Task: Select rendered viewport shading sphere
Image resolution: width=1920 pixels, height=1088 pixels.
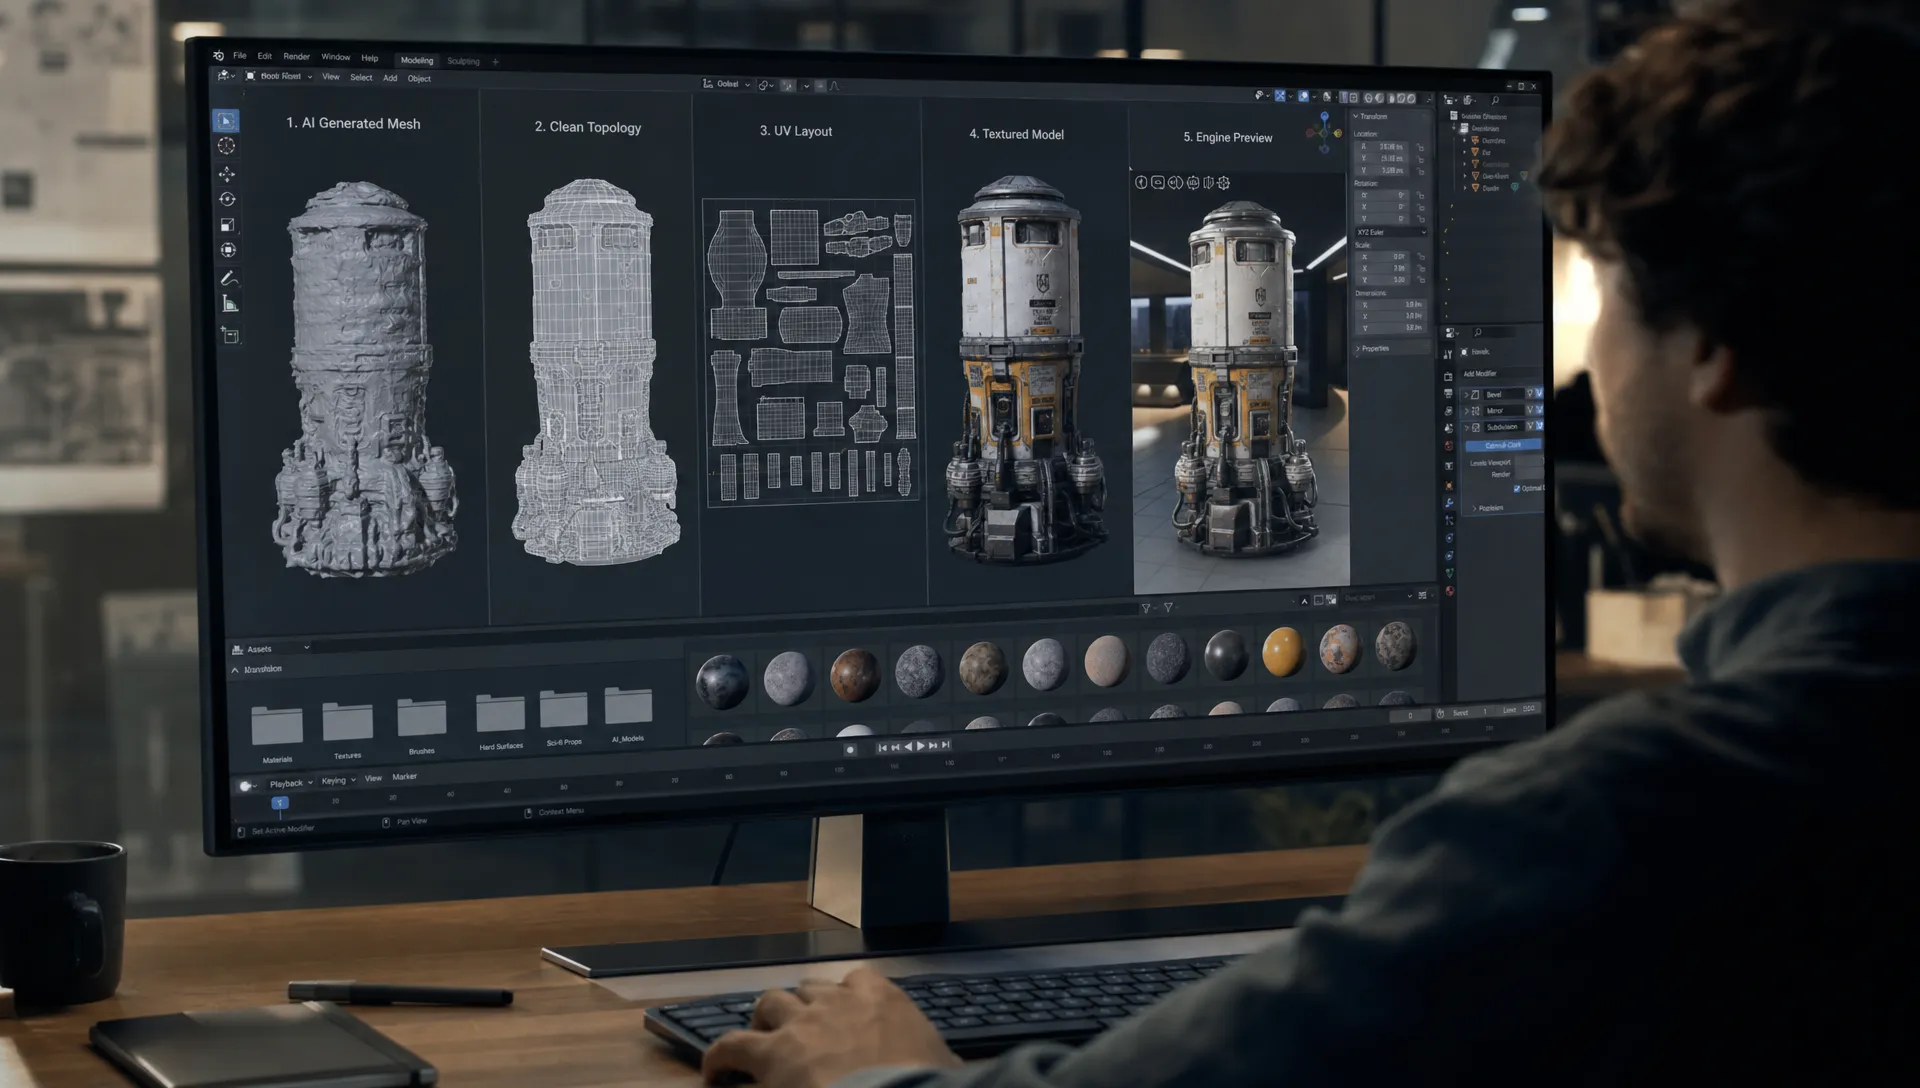Action: (x=1411, y=98)
